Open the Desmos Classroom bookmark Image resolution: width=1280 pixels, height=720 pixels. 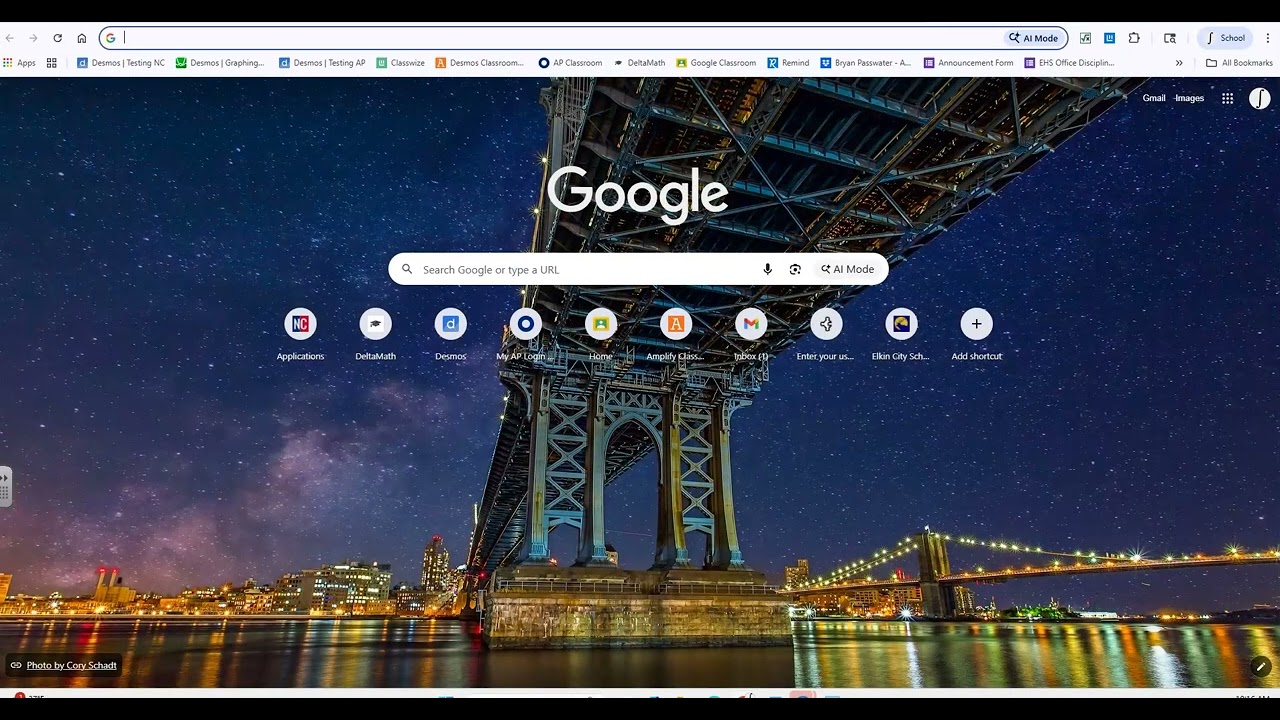coord(479,63)
